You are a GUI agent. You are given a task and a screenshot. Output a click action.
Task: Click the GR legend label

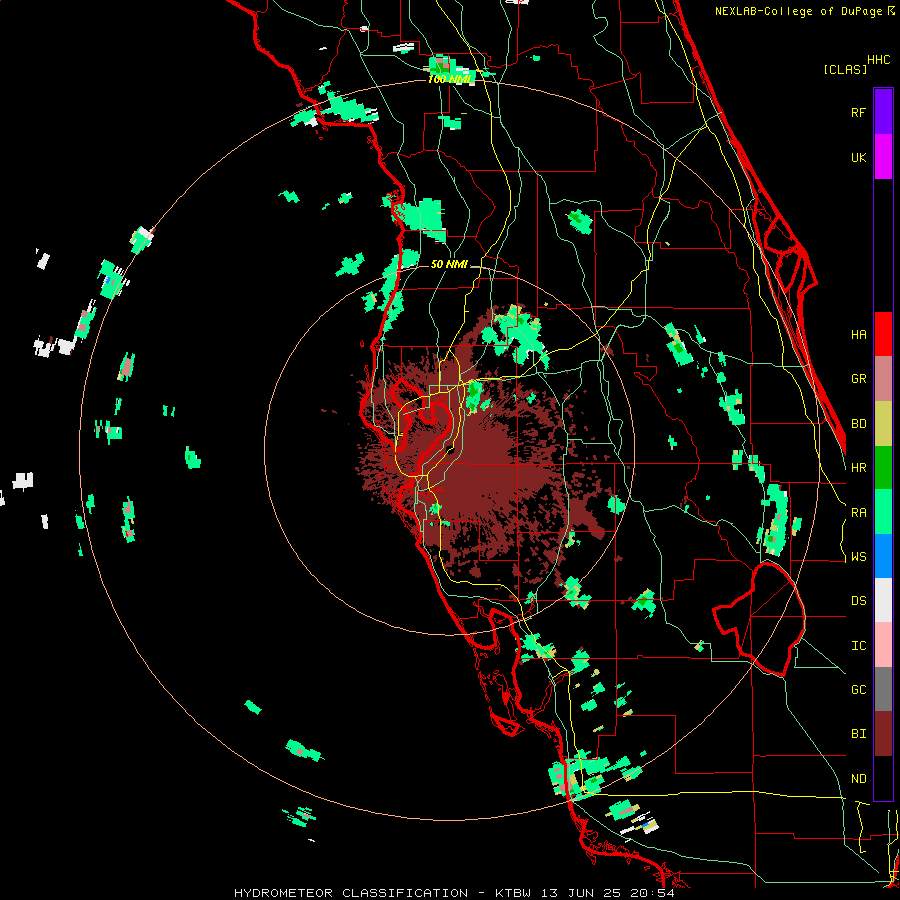(x=858, y=379)
